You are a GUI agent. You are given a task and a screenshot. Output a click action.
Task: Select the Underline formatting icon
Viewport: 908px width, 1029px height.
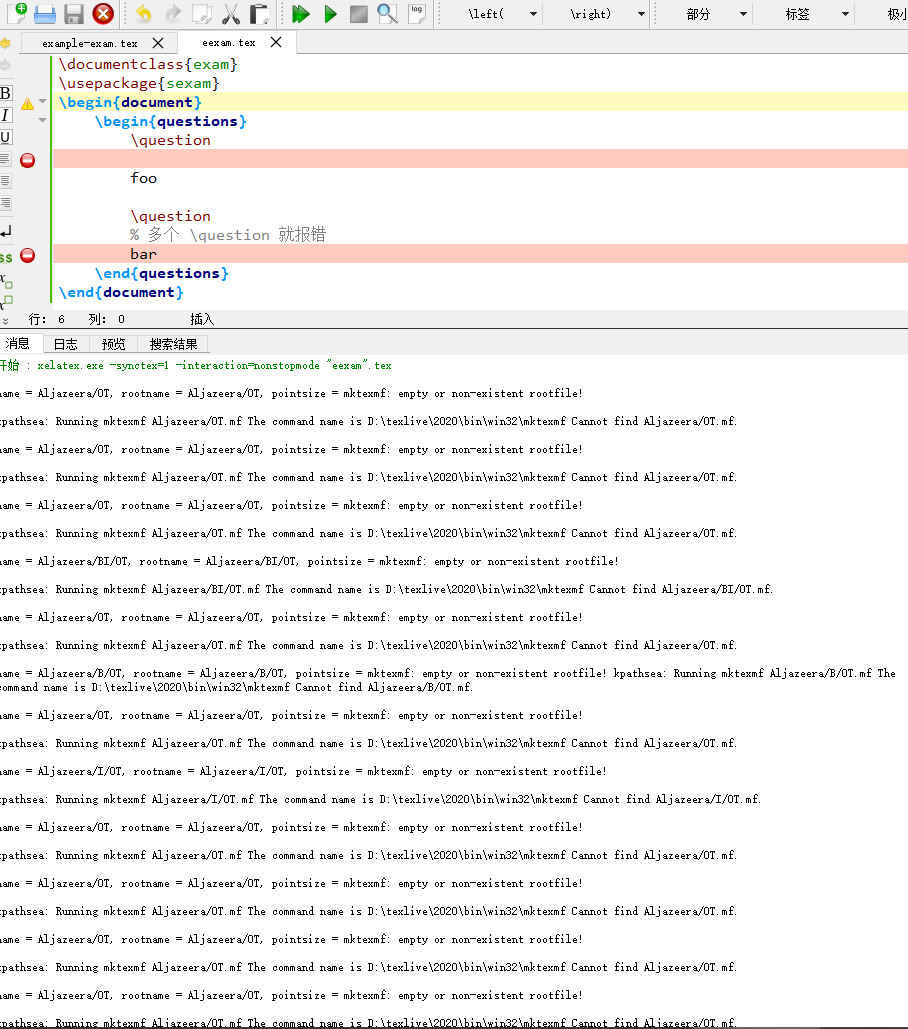click(x=5, y=136)
